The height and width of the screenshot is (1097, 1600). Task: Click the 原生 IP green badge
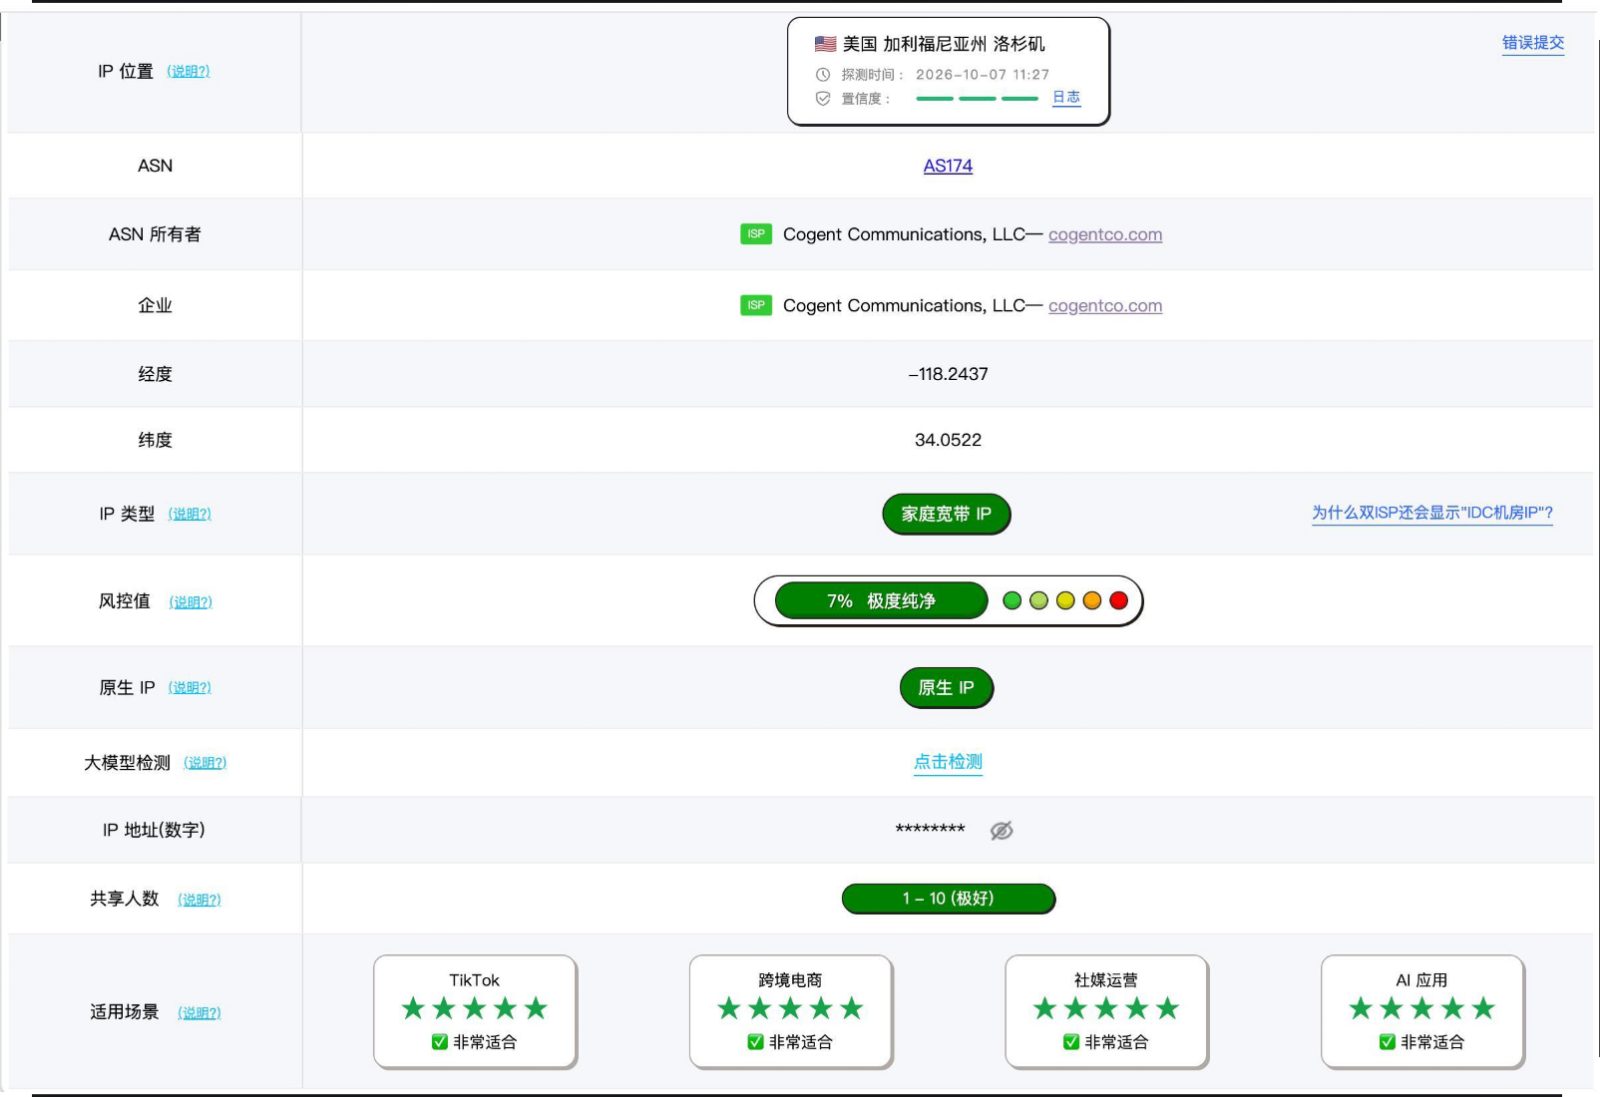[x=946, y=688]
